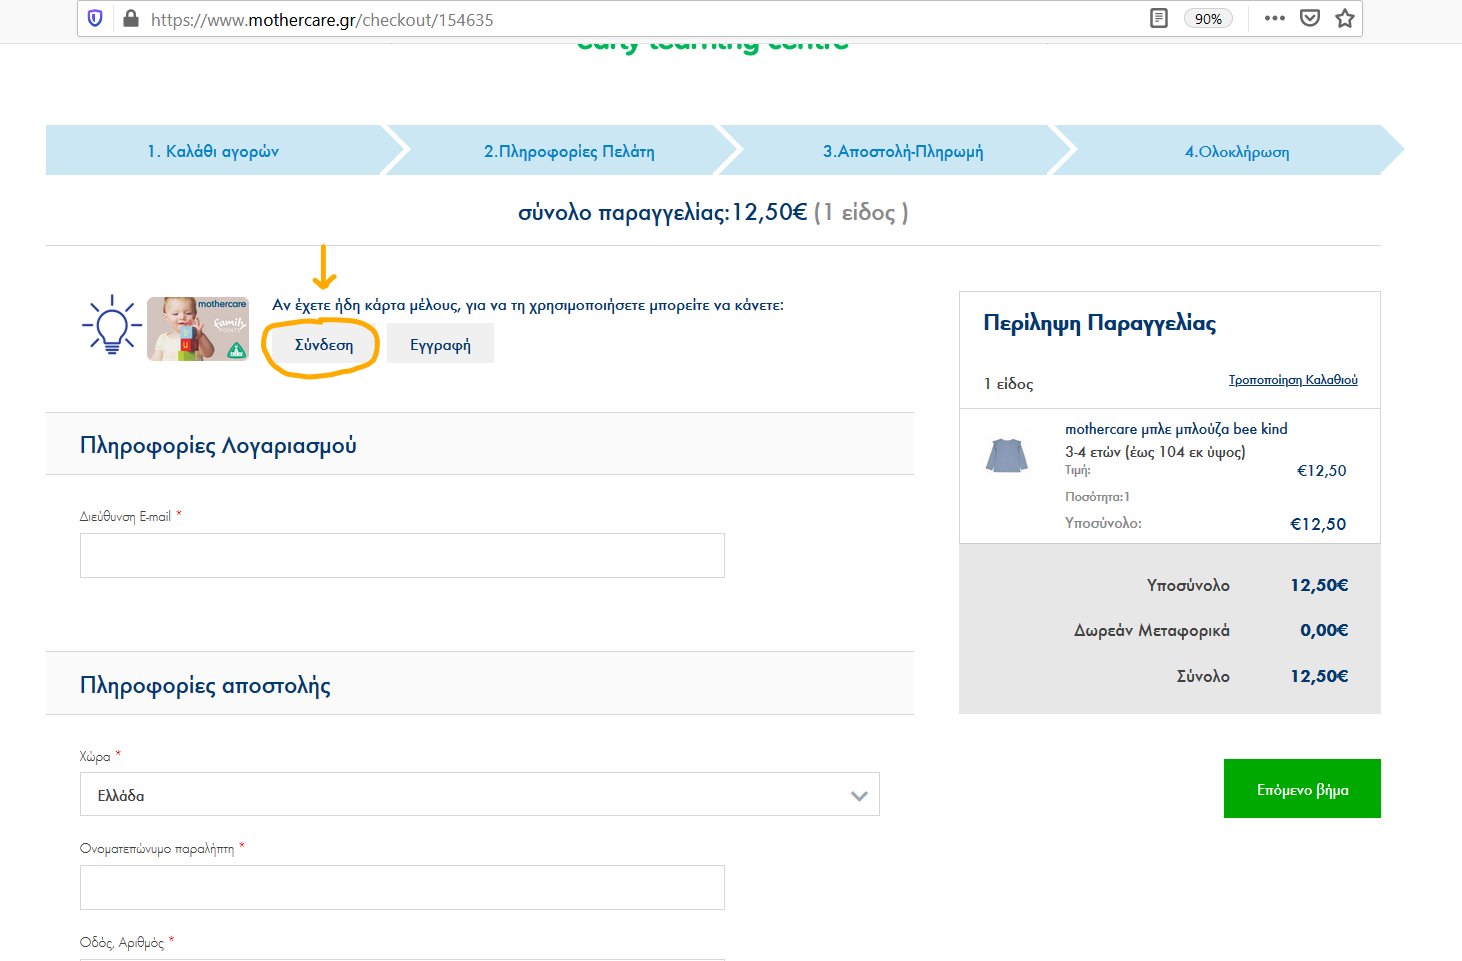Screen dimensions: 1462x961
Task: Toggle the reader view icon
Action: click(1159, 18)
